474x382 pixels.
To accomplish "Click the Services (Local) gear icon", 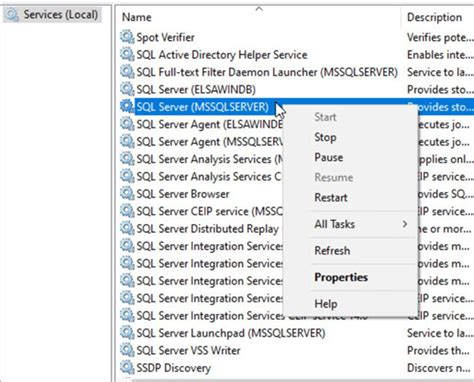I will pyautogui.click(x=12, y=15).
